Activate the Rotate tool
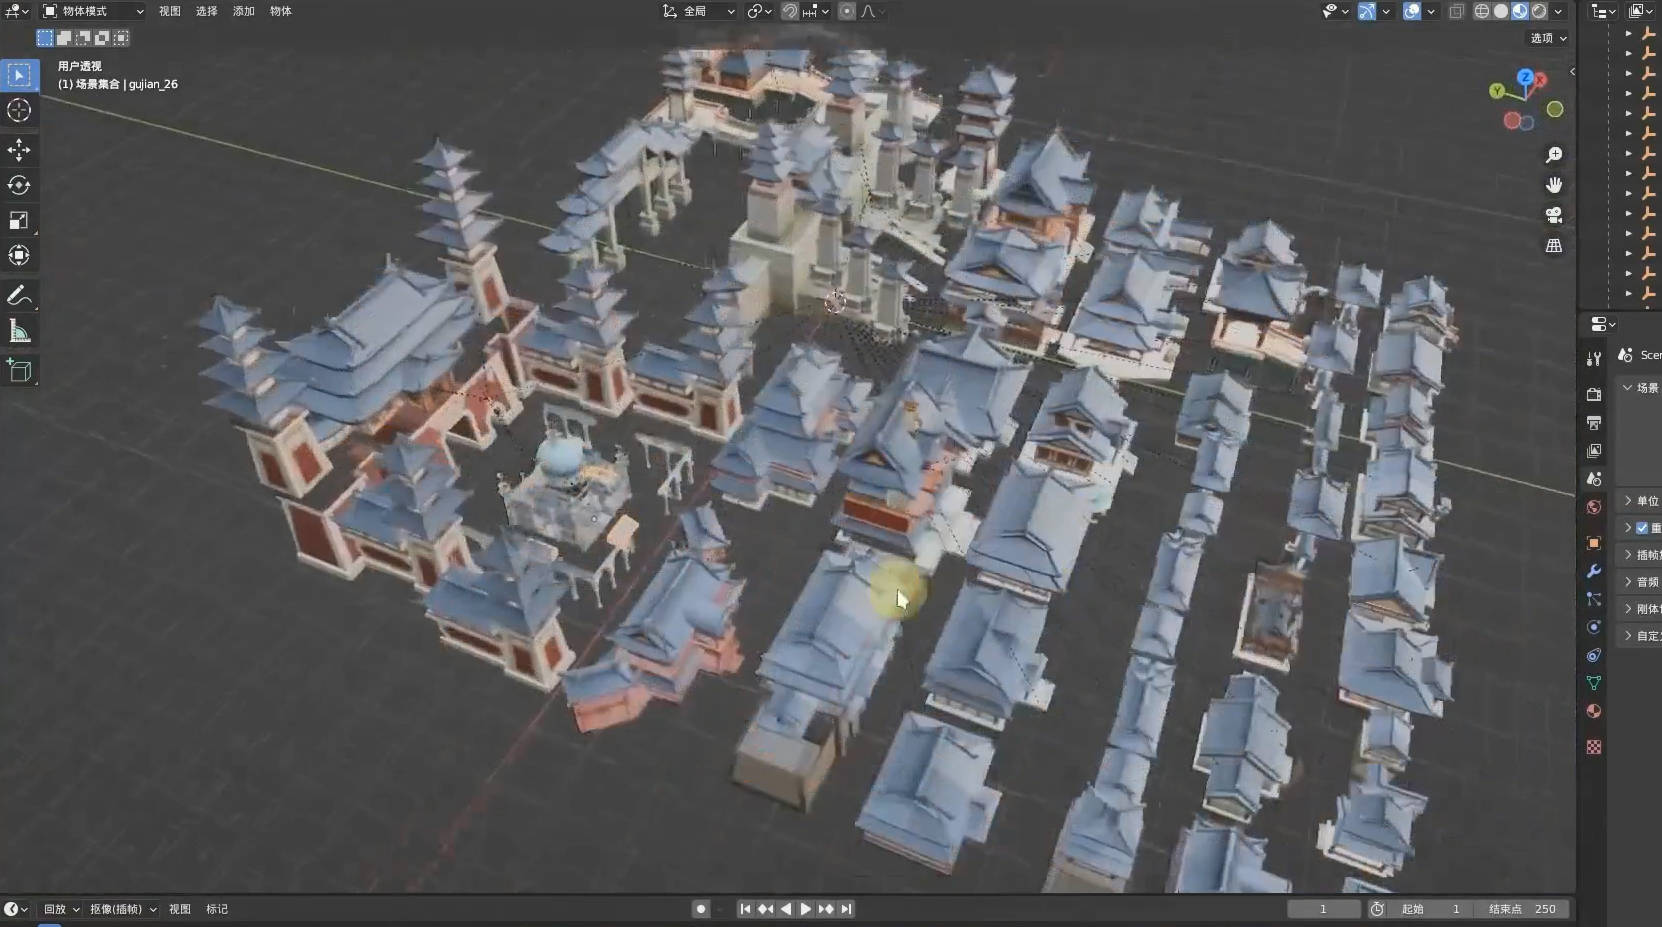The width and height of the screenshot is (1662, 927). (x=19, y=185)
